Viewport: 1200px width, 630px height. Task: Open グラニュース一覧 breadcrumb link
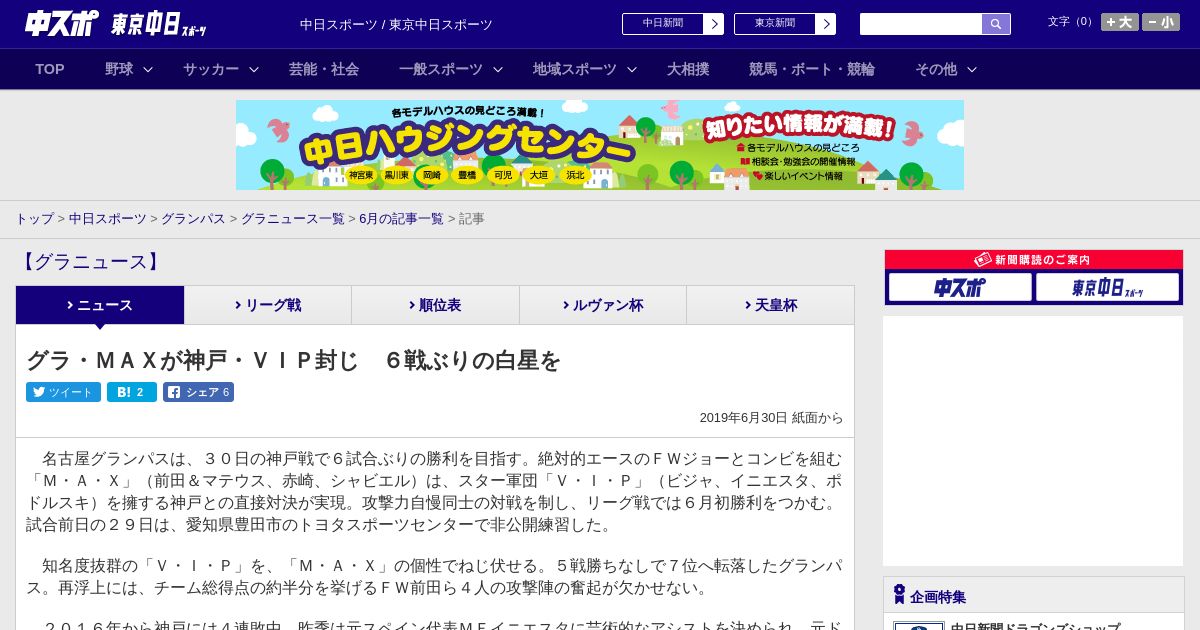coord(292,219)
